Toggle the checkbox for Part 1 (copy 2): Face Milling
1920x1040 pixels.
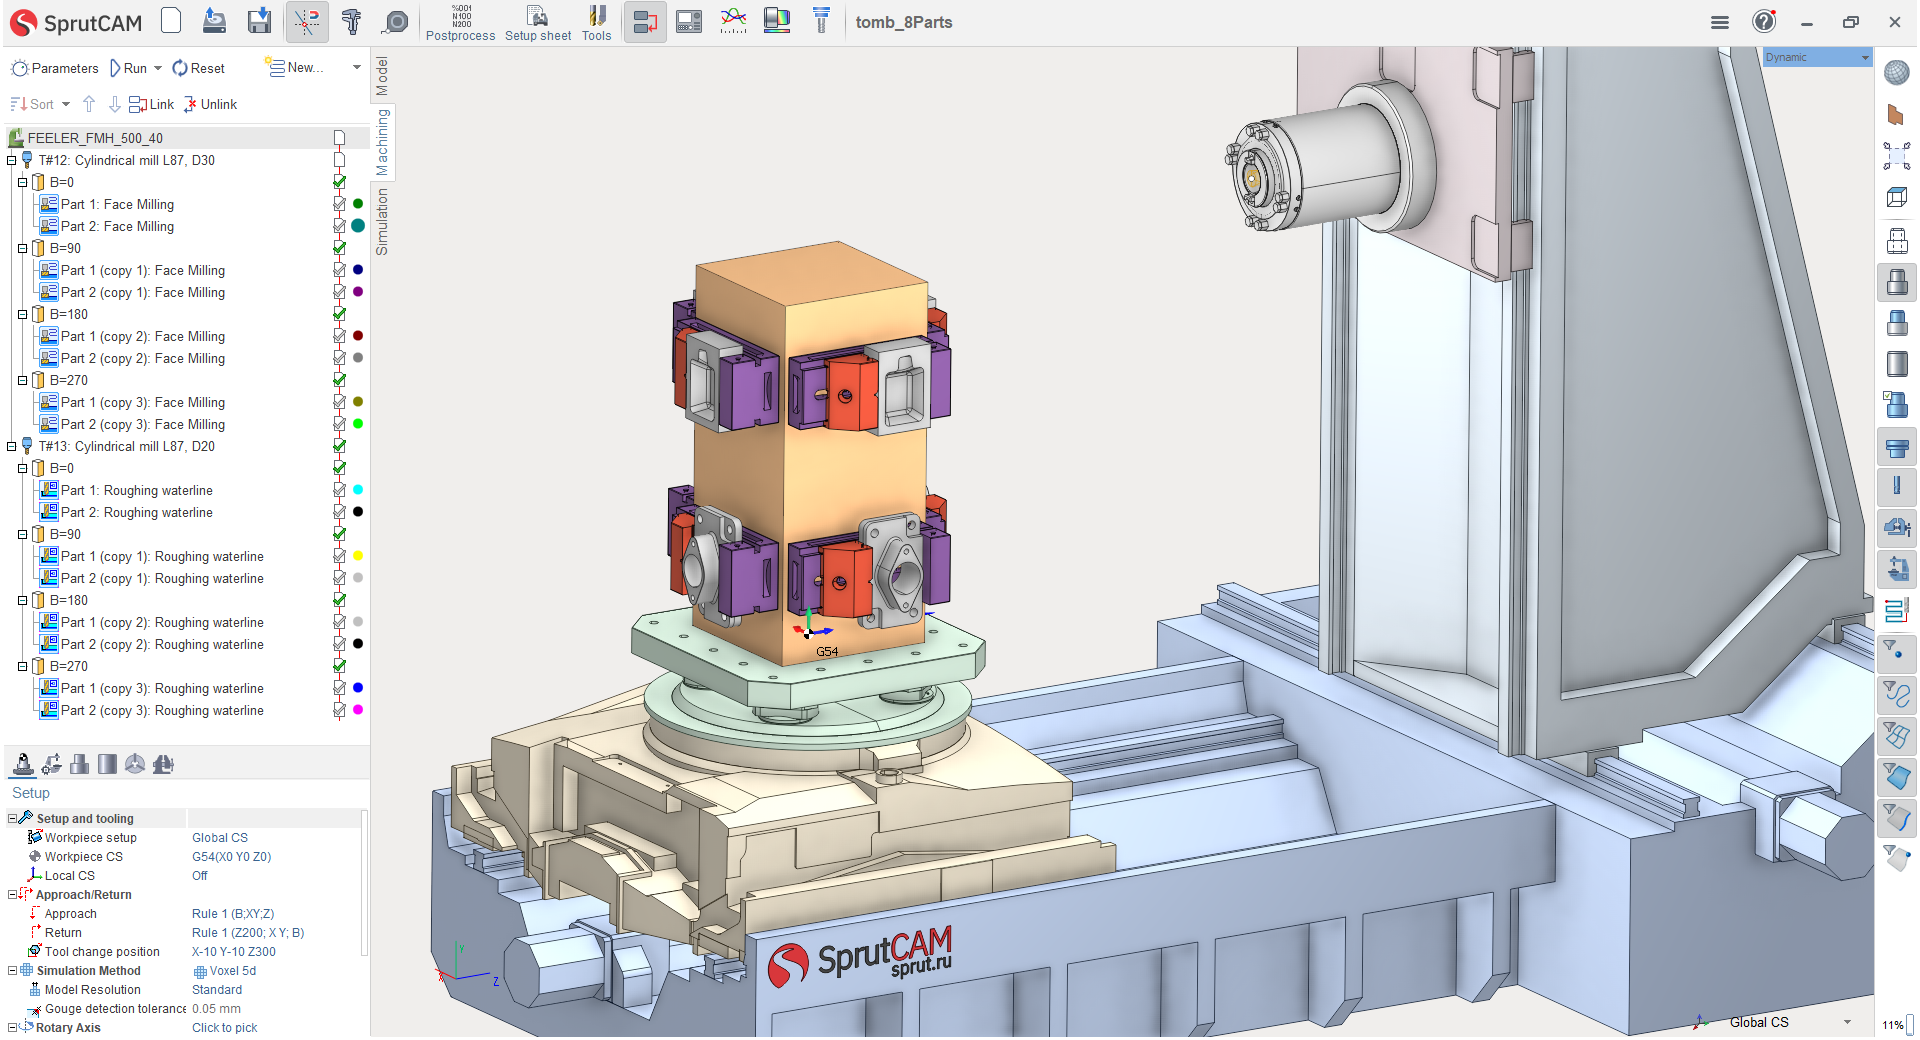click(340, 336)
